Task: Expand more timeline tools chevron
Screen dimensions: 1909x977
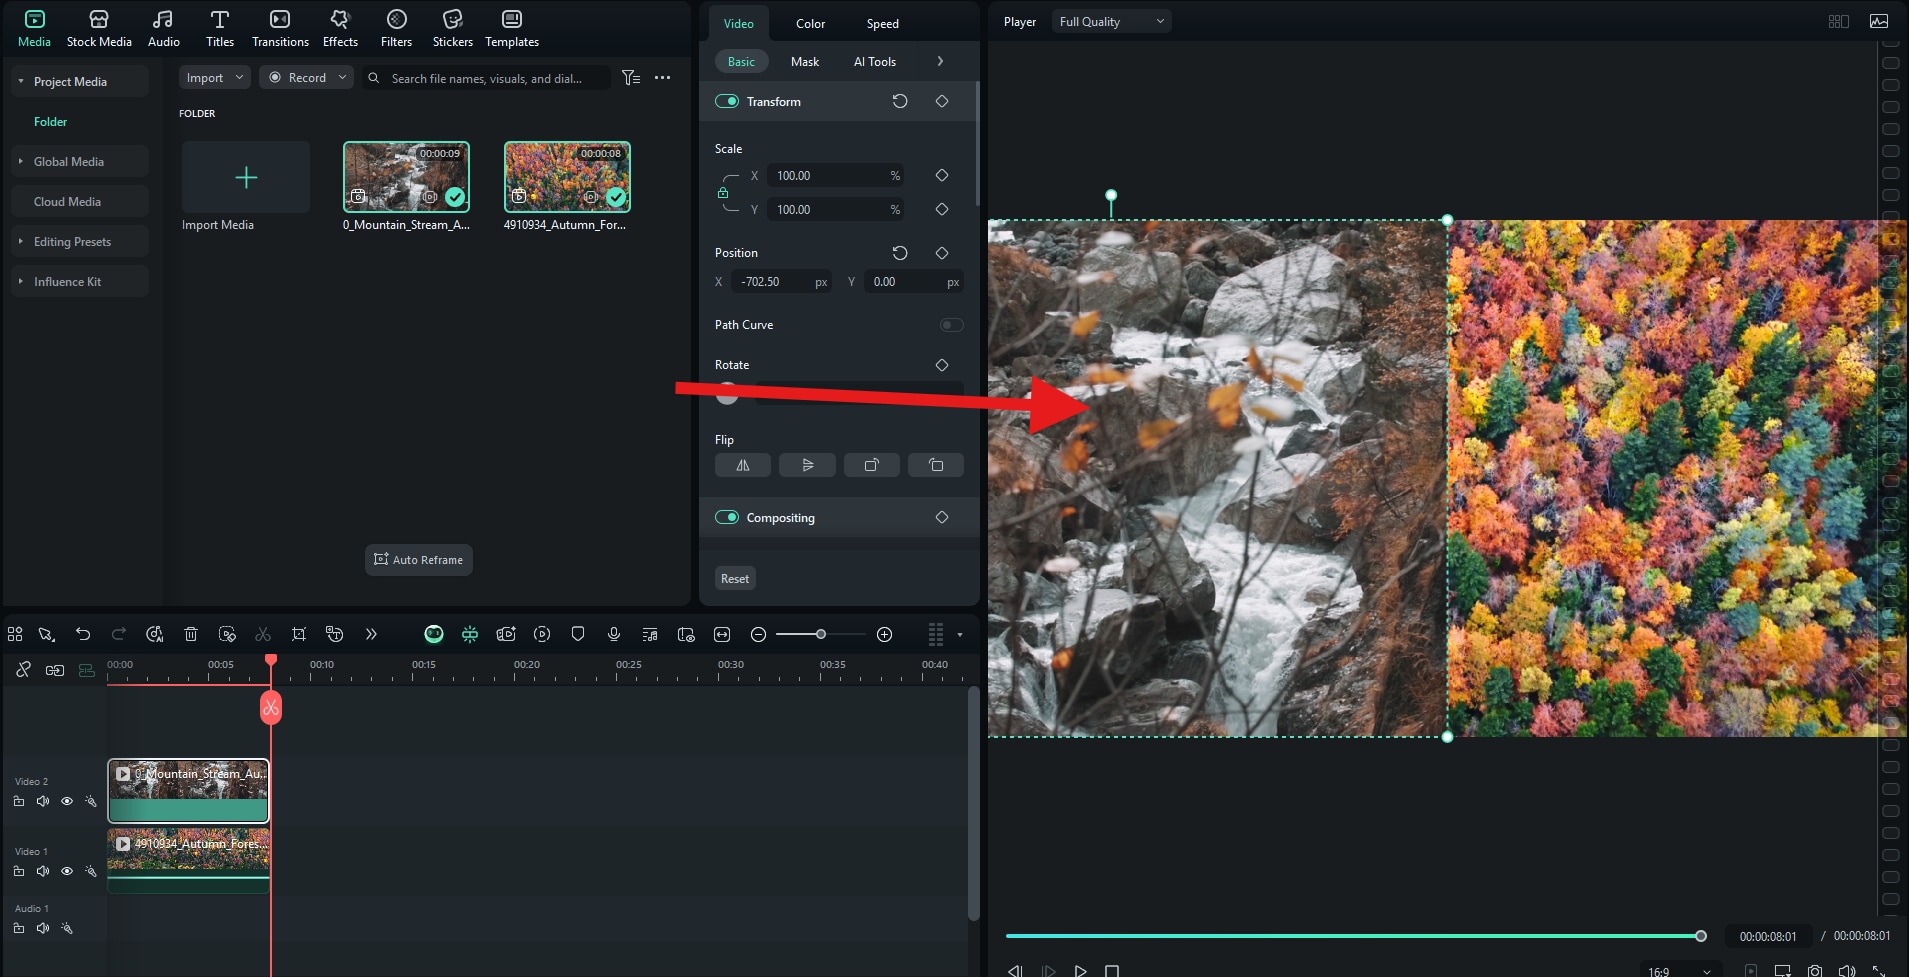Action: [371, 634]
